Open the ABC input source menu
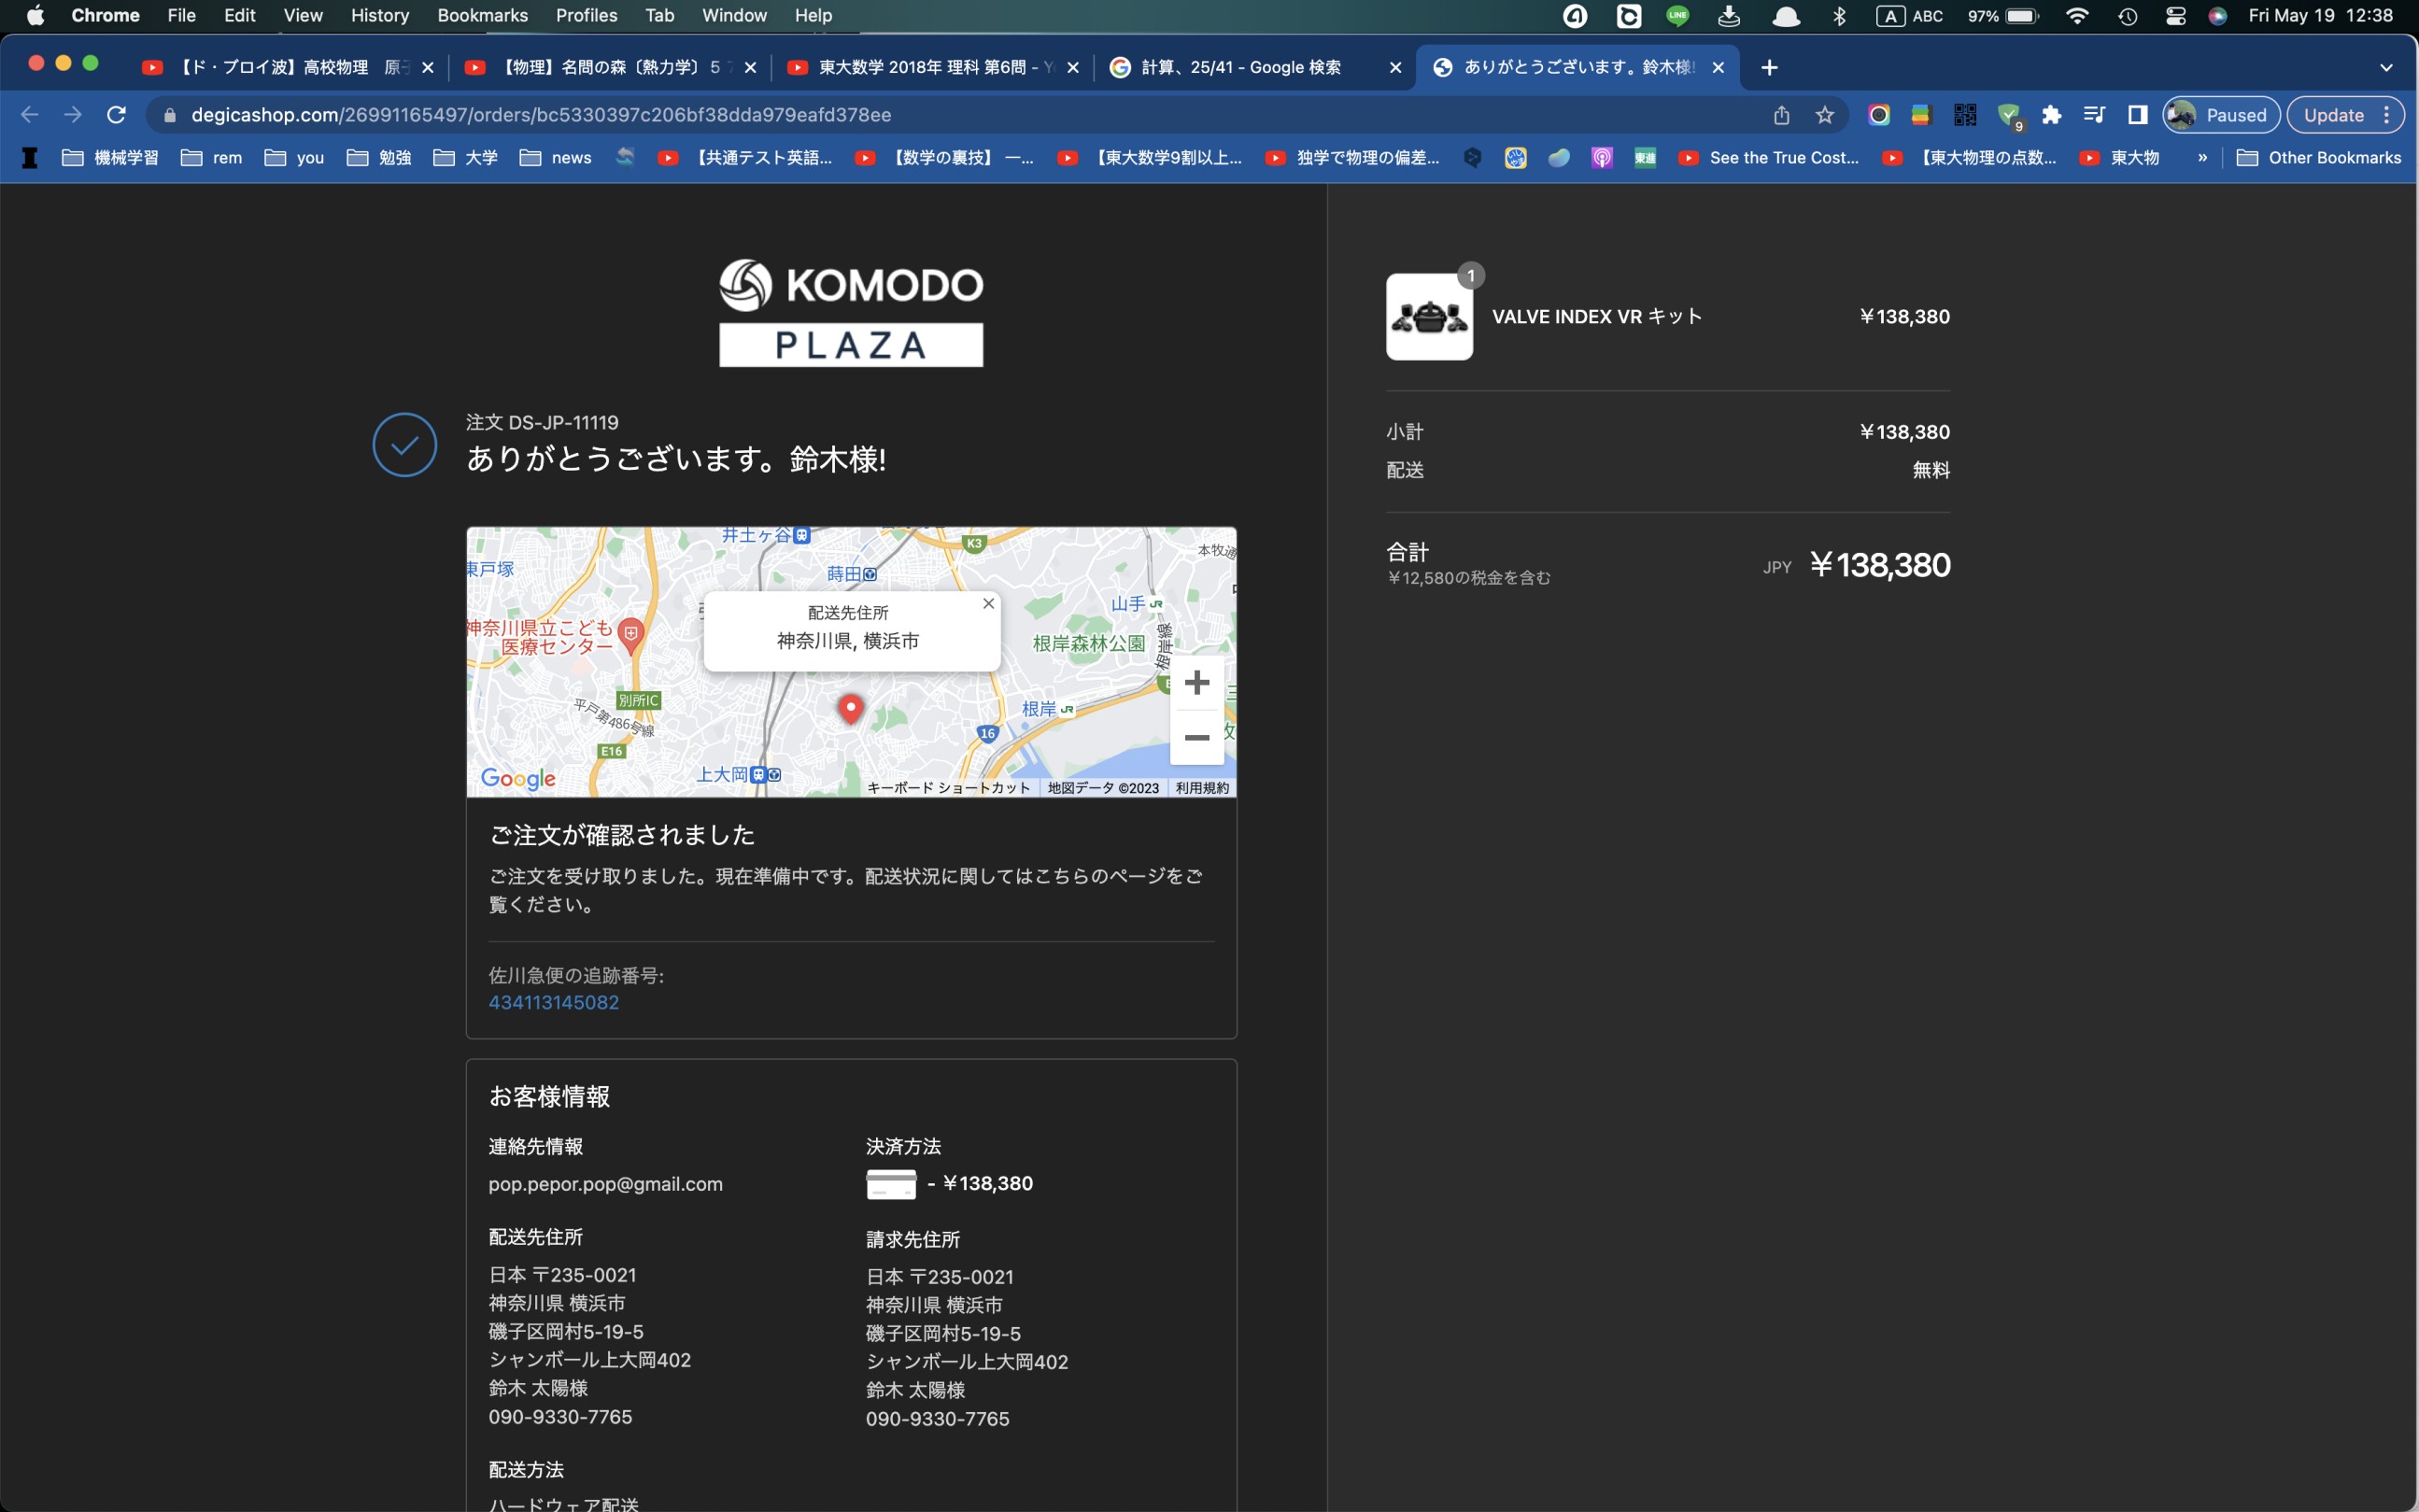This screenshot has height=1512, width=2419. (1909, 16)
